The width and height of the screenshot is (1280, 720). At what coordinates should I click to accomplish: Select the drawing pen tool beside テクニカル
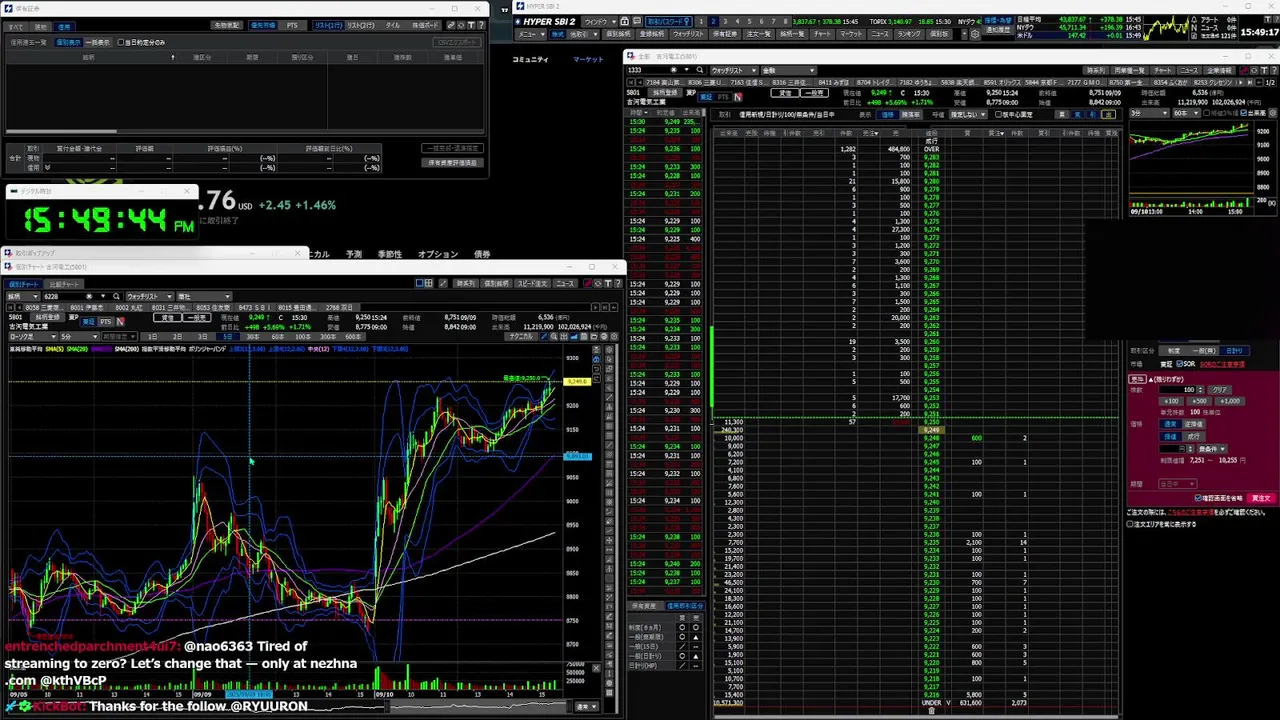click(x=544, y=337)
